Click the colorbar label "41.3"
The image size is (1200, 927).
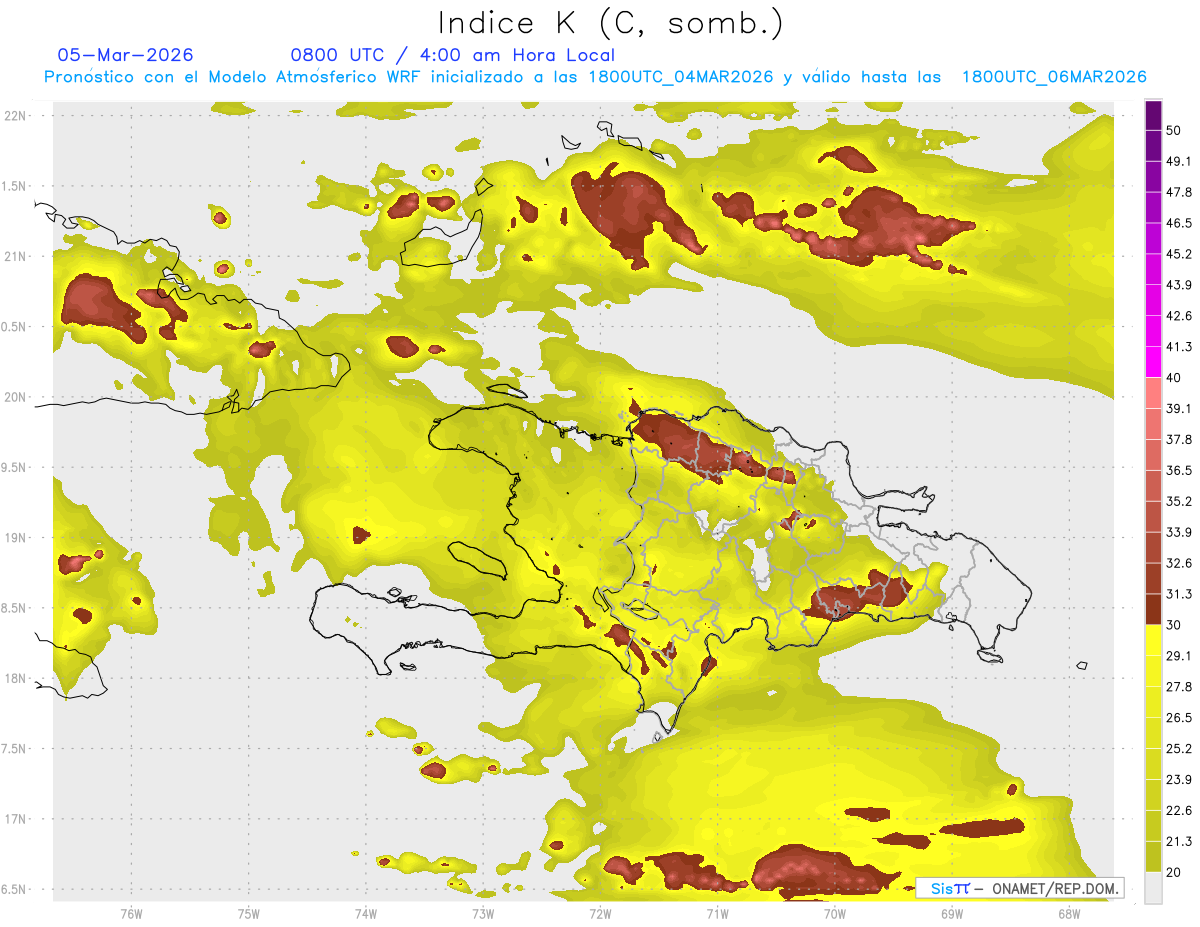(1179, 347)
